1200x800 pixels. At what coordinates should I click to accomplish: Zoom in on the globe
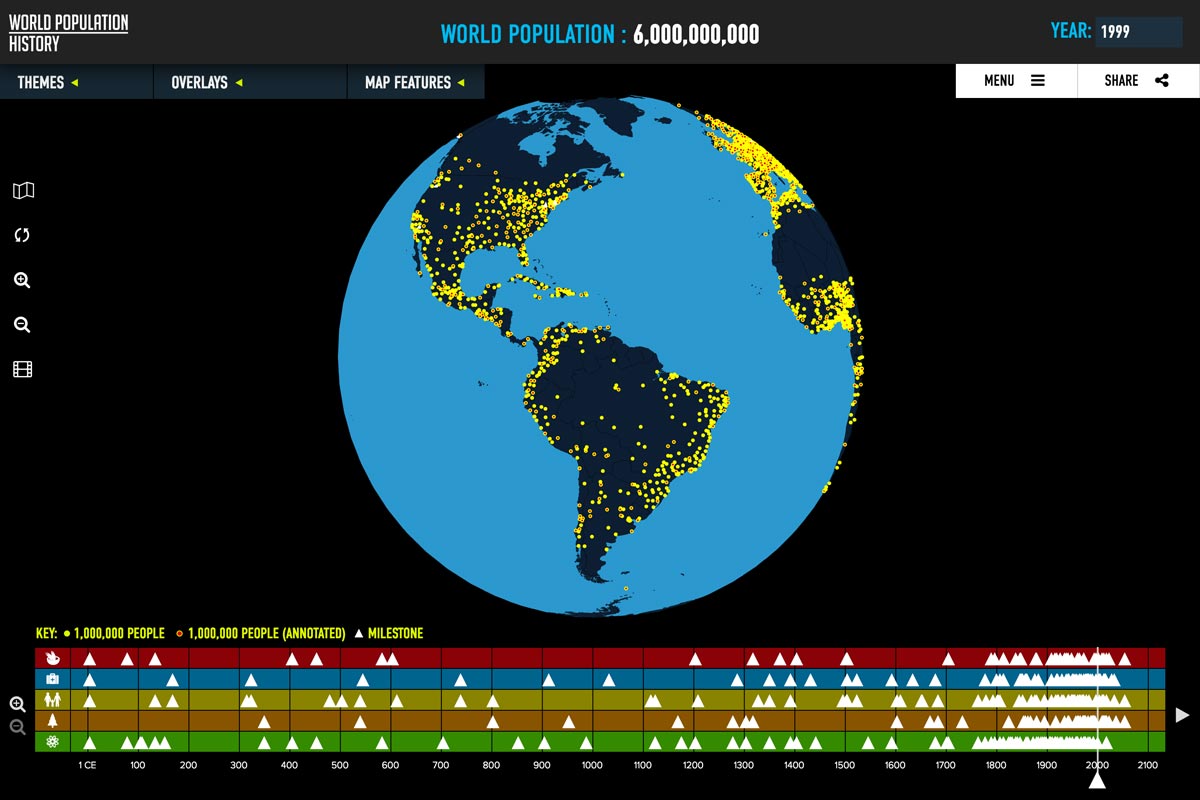tap(22, 281)
